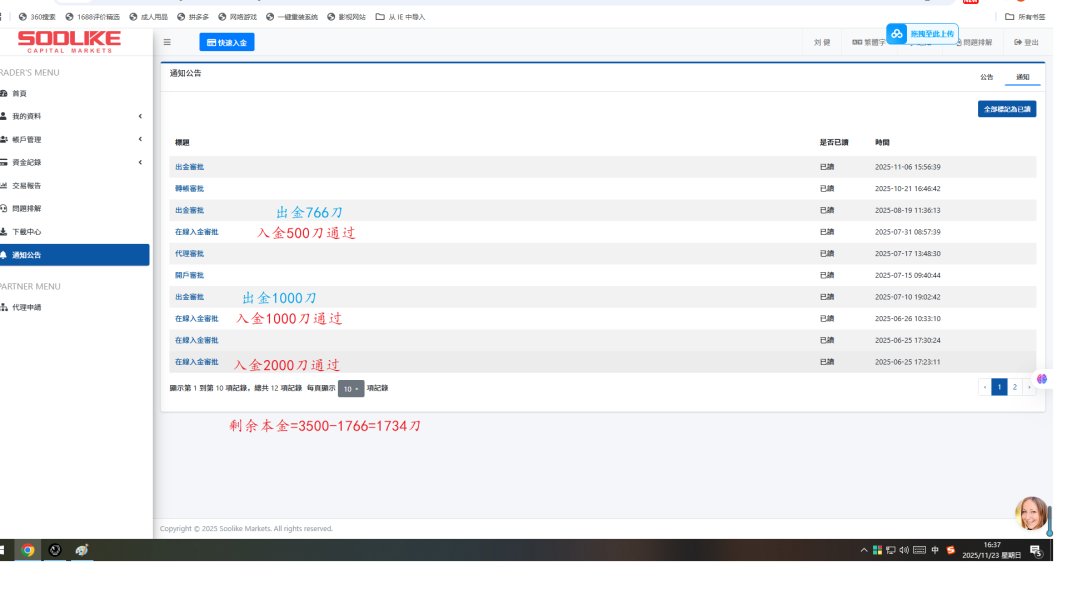
Task: Click the 下載中心 download icon
Action: pyautogui.click(x=3, y=232)
